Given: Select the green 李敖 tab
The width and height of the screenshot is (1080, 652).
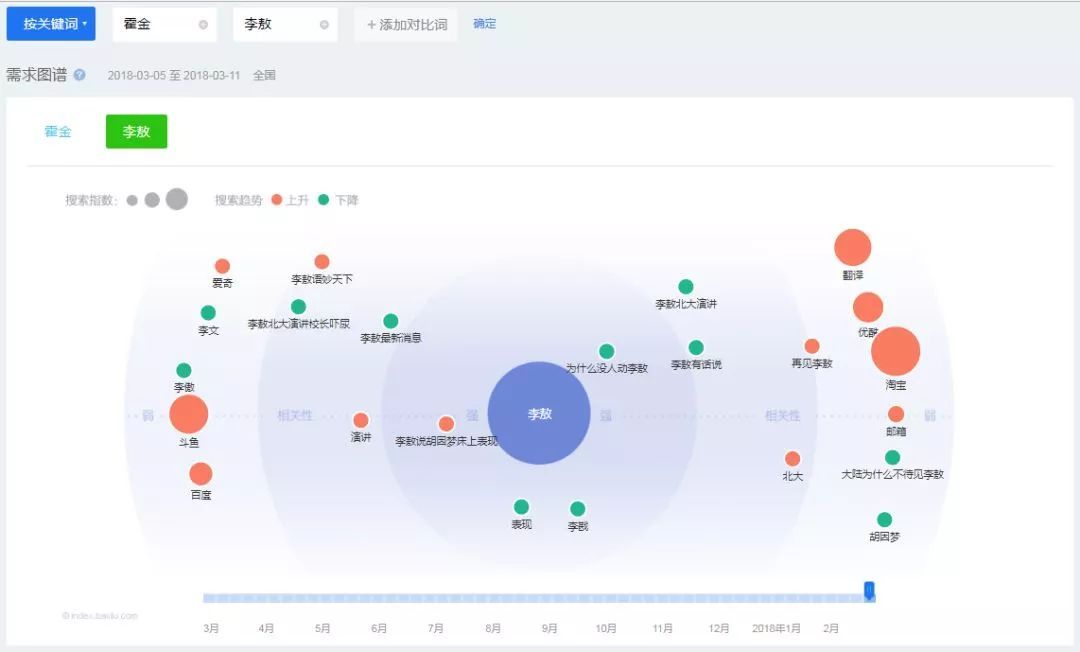Looking at the screenshot, I should (x=136, y=132).
